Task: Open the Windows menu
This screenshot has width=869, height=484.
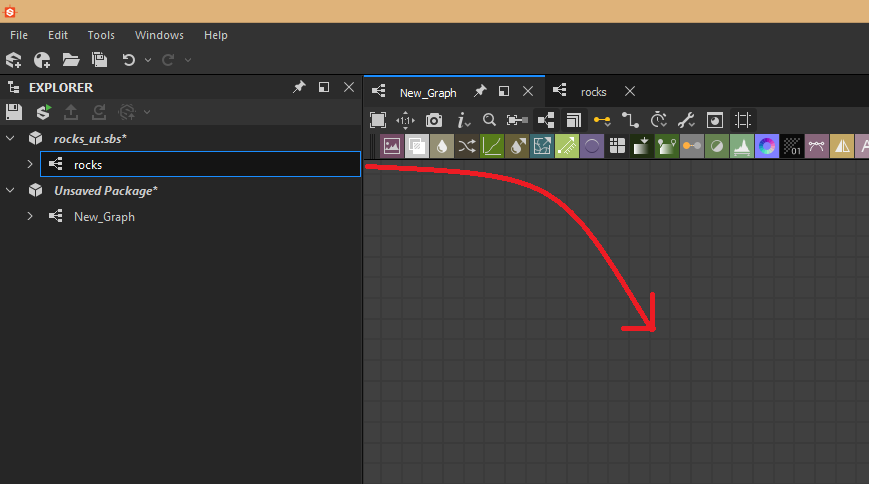Action: coord(159,35)
